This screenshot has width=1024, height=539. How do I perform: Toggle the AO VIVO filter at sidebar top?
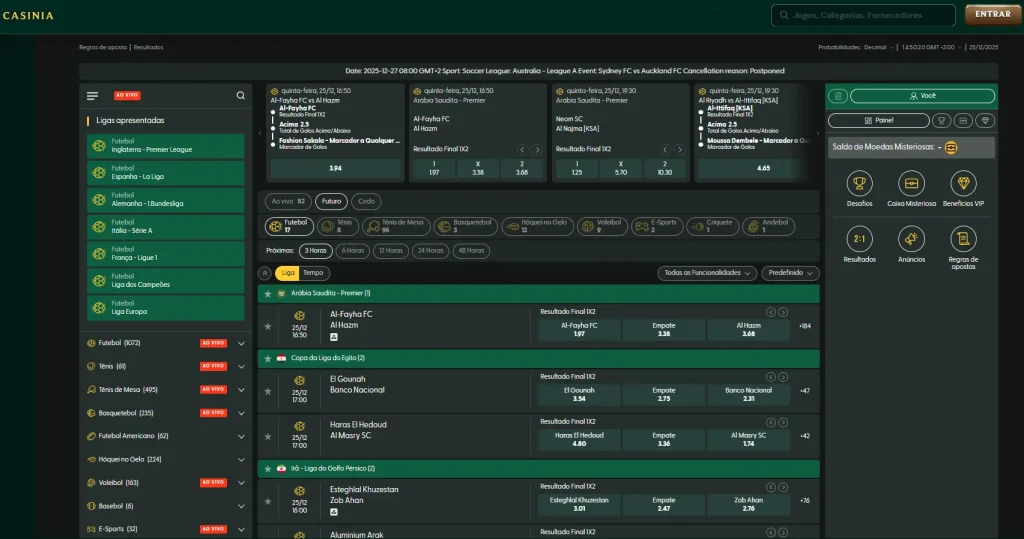coord(127,95)
